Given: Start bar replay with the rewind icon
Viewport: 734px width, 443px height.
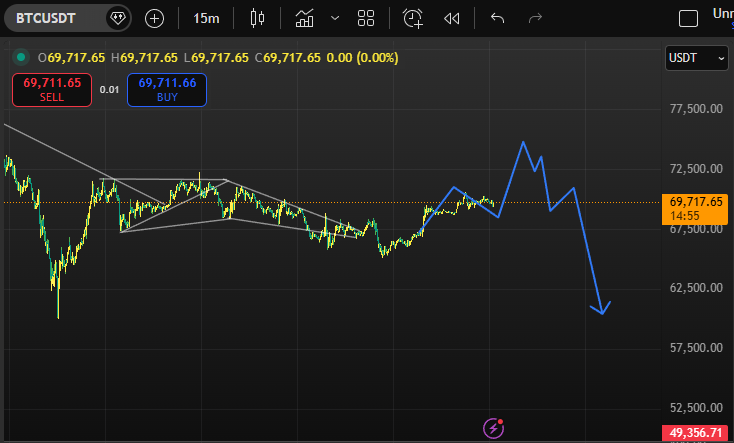Looking at the screenshot, I should (x=452, y=19).
